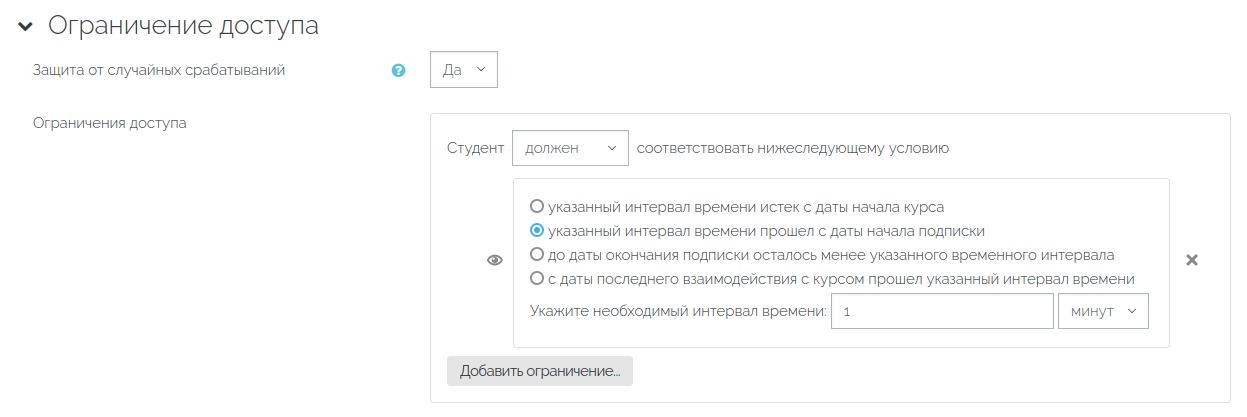Image resolution: width=1247 pixels, height=417 pixels.
Task: Collapse the Ограничение доступа section chevron
Action: point(25,27)
